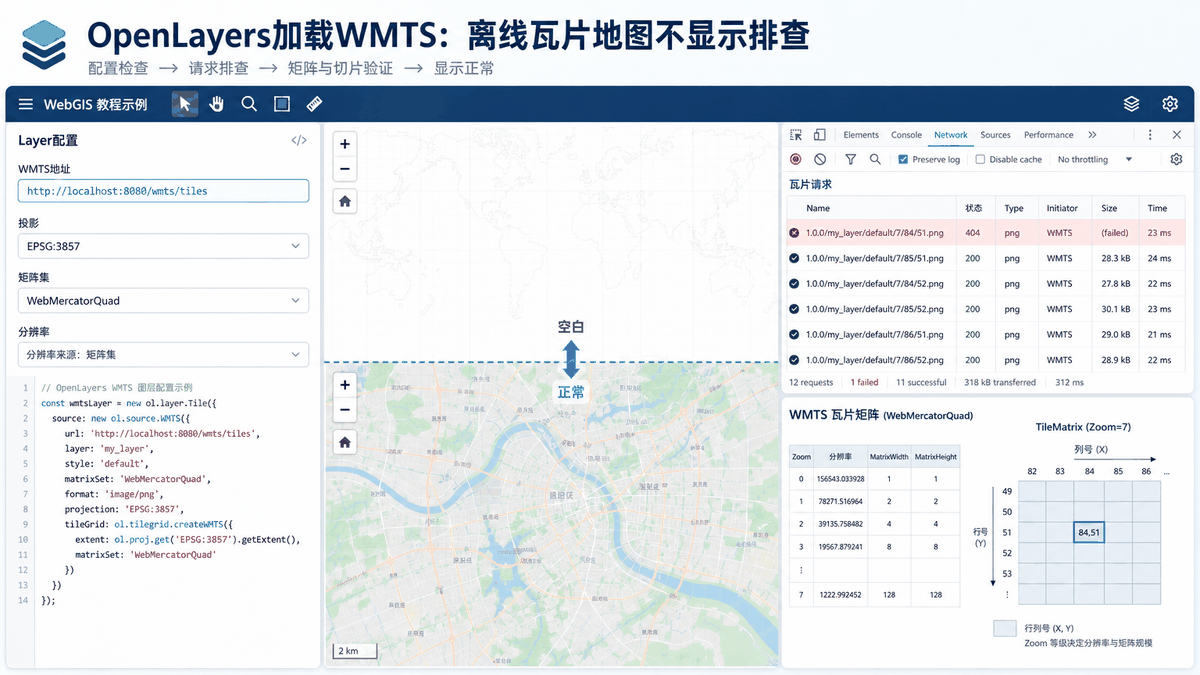Select failed request 7/84/51.png row

pyautogui.click(x=985, y=232)
